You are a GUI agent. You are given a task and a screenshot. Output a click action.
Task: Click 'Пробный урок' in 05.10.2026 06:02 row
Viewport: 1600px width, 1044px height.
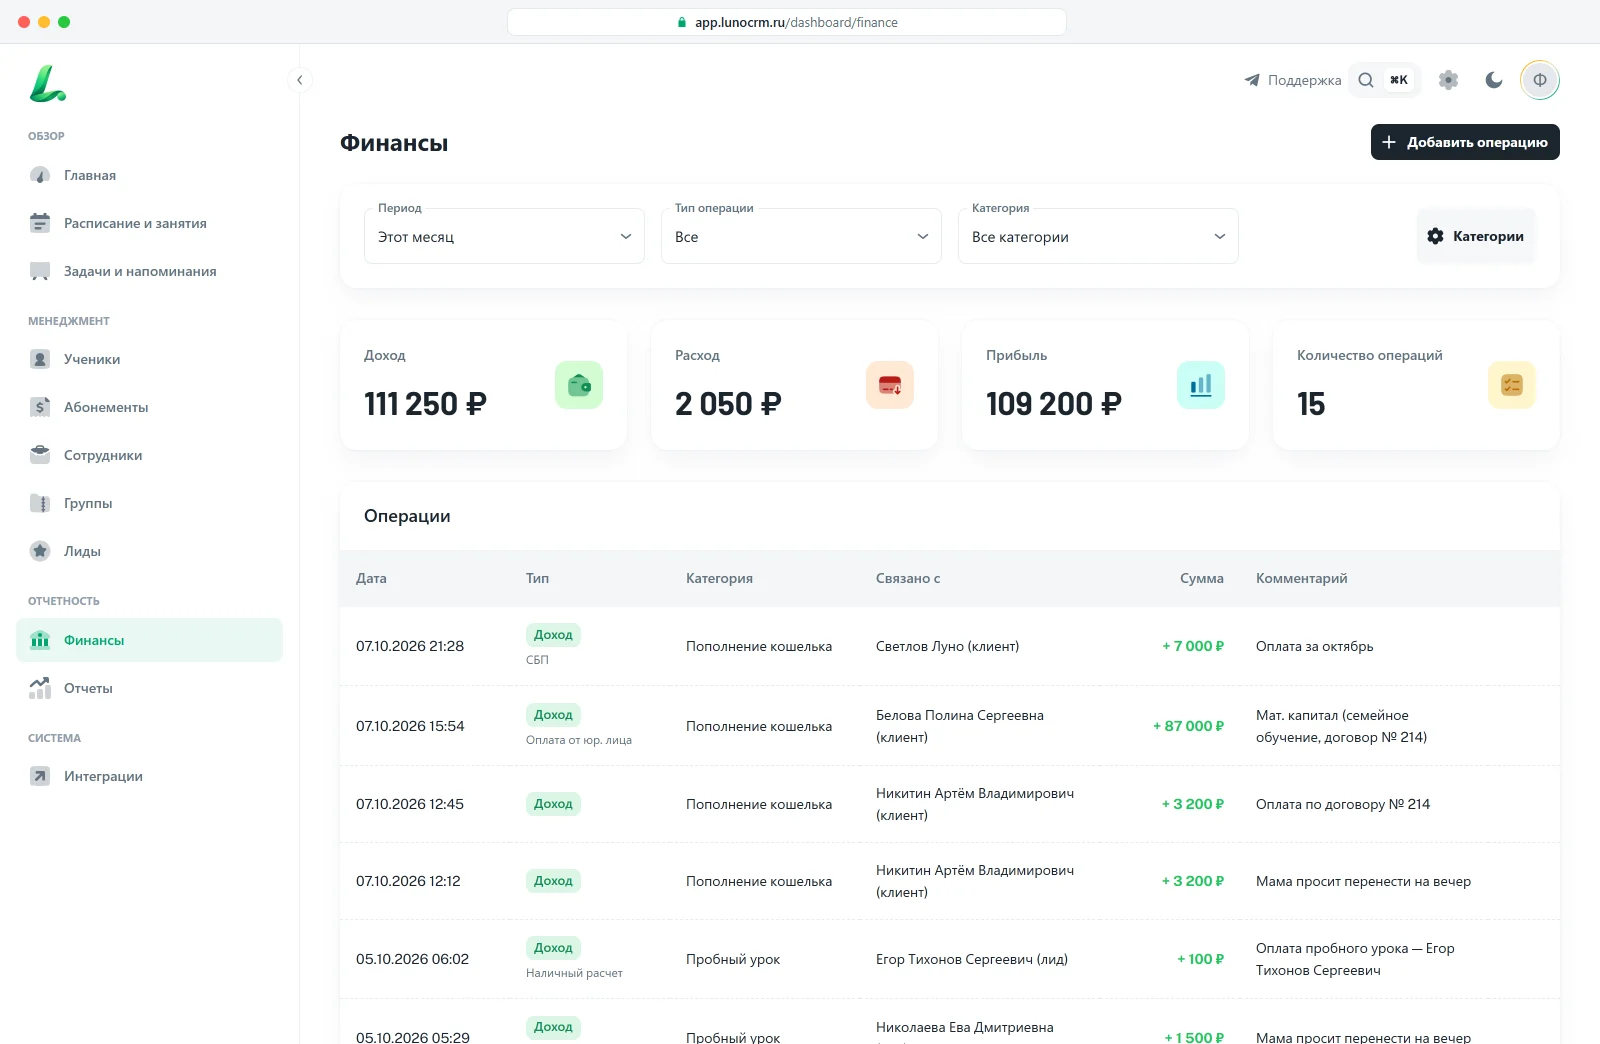pyautogui.click(x=733, y=959)
